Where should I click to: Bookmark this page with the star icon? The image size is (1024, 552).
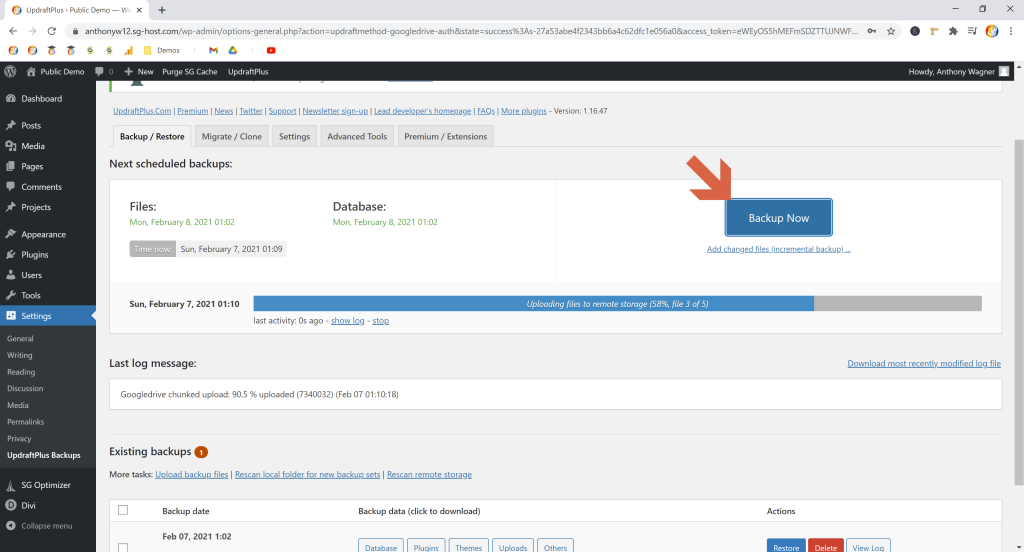(891, 31)
